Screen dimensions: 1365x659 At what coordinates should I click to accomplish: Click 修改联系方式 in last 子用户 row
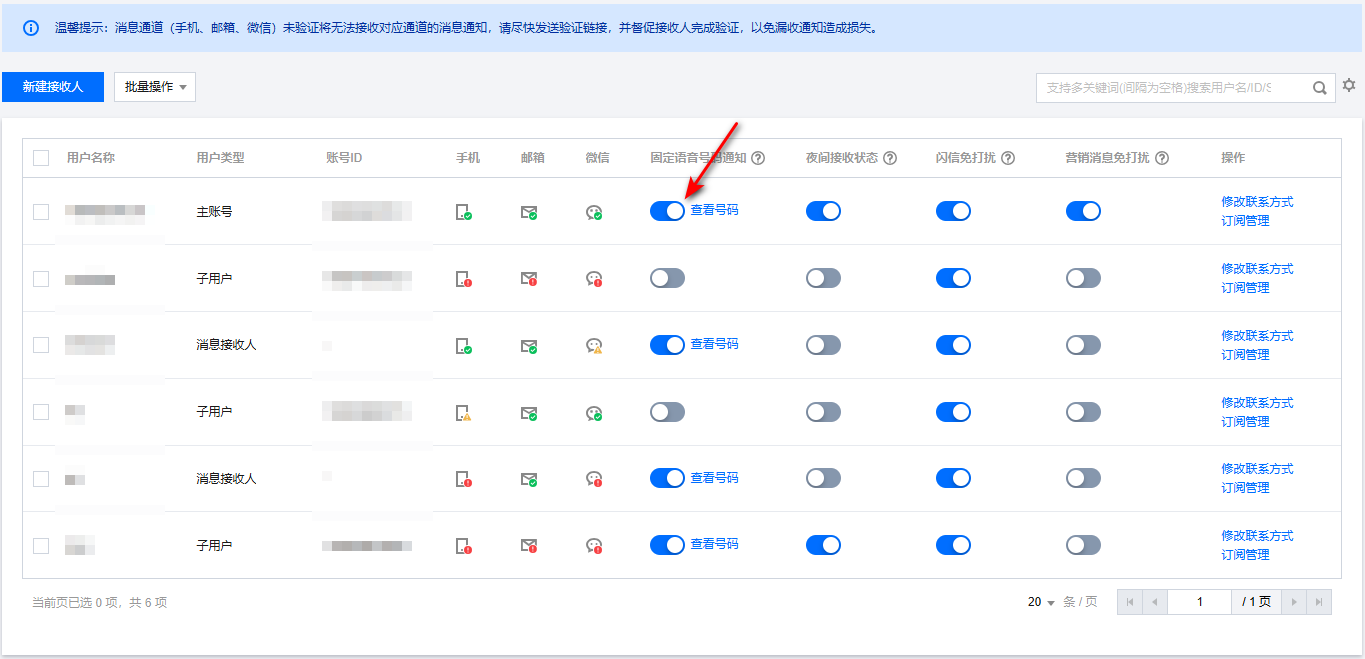tap(1257, 536)
